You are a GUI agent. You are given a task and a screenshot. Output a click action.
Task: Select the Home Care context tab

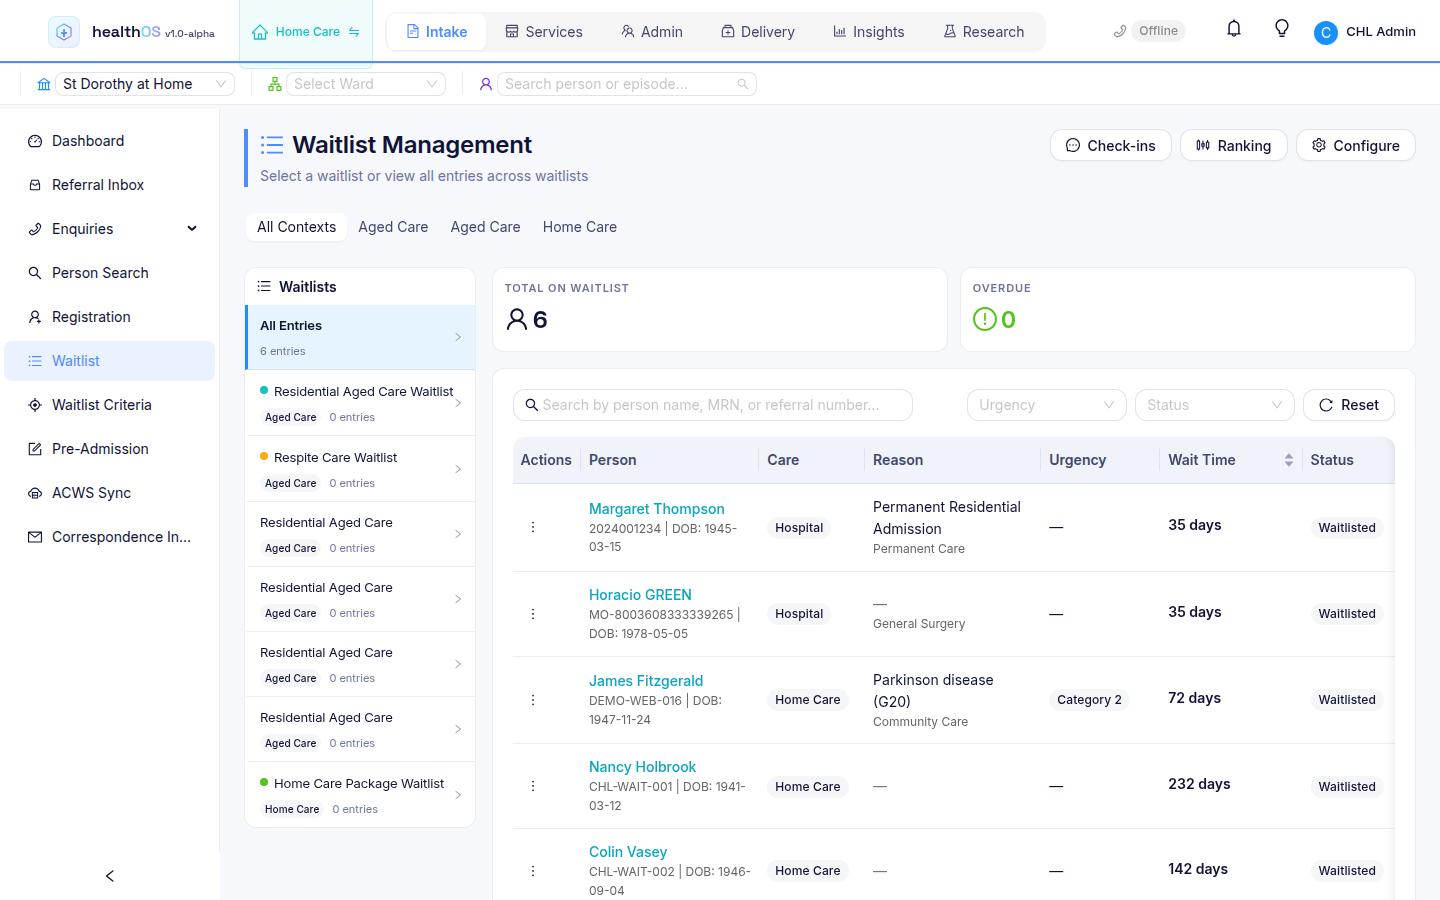580,227
